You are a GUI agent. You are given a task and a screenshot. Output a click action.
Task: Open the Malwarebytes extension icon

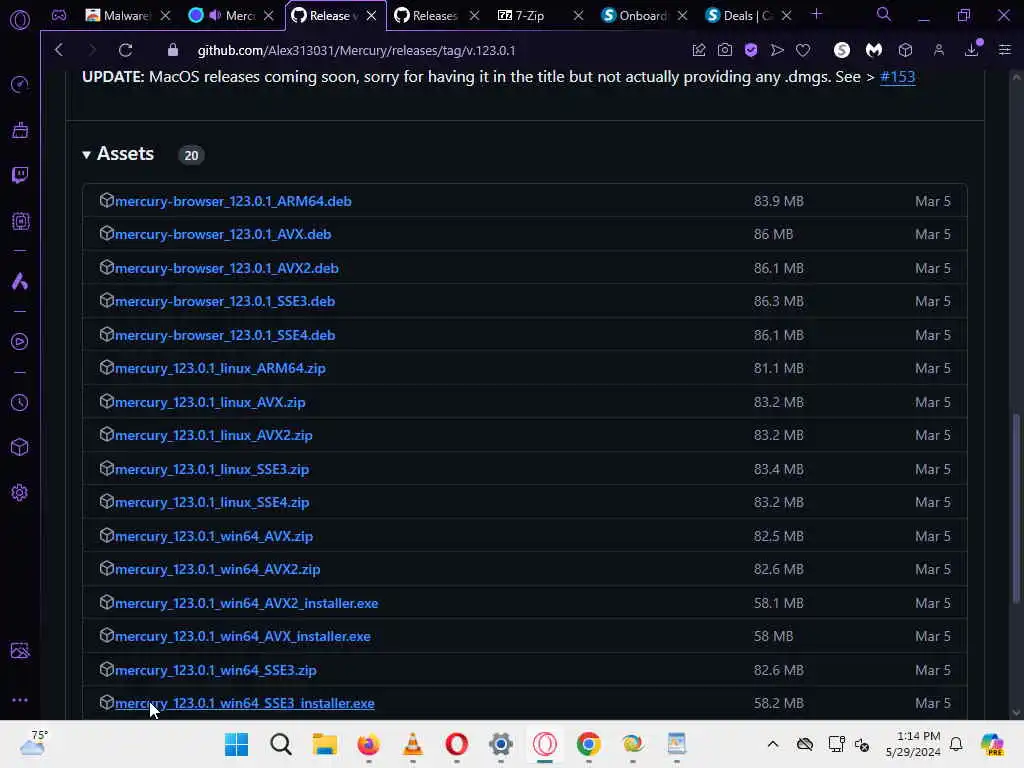tap(874, 50)
